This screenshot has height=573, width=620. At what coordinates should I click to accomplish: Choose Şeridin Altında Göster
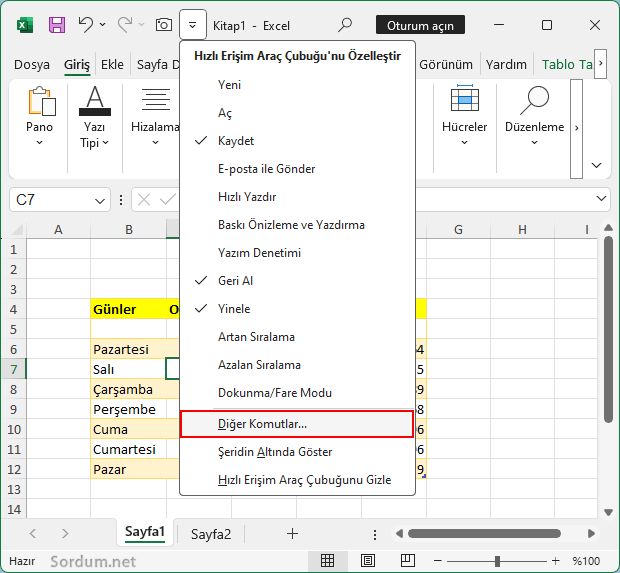tap(297, 452)
